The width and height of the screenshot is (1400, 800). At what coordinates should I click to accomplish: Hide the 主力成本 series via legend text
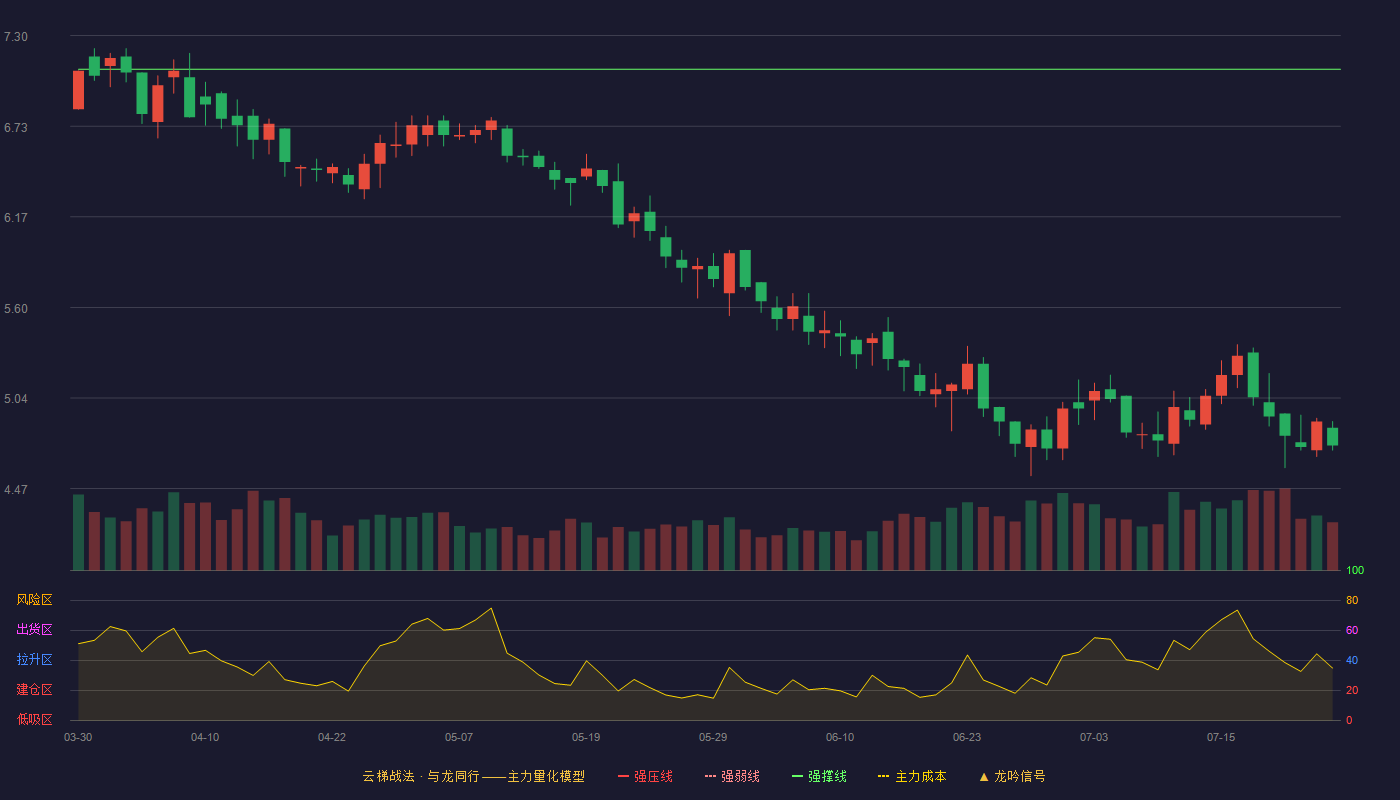pos(921,776)
